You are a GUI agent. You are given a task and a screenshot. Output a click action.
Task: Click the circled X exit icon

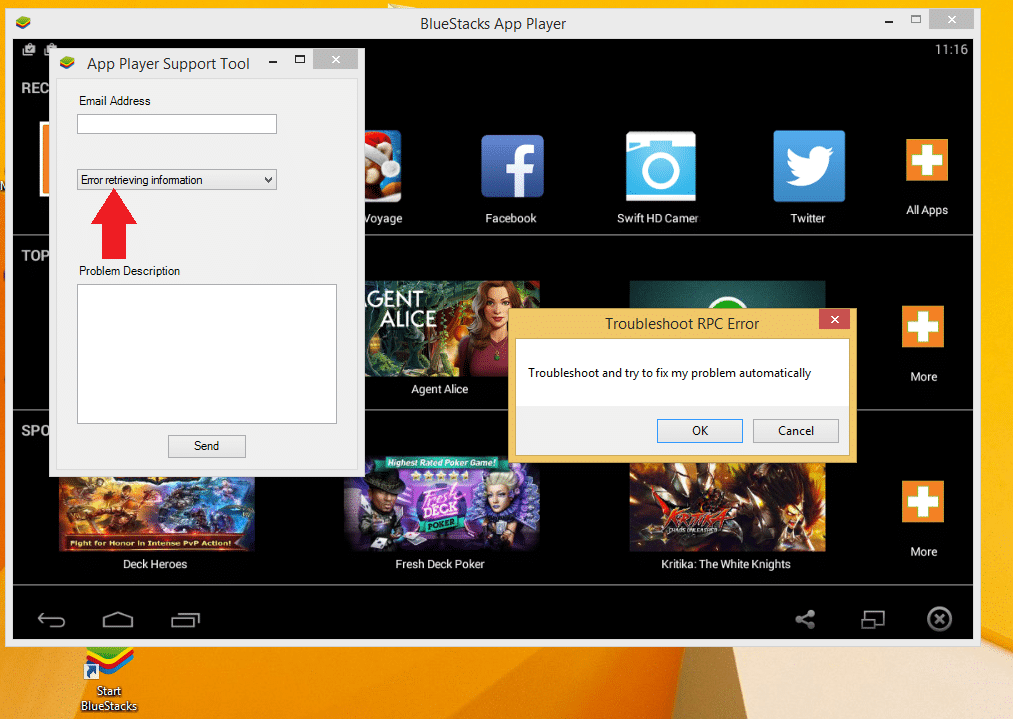click(x=939, y=619)
